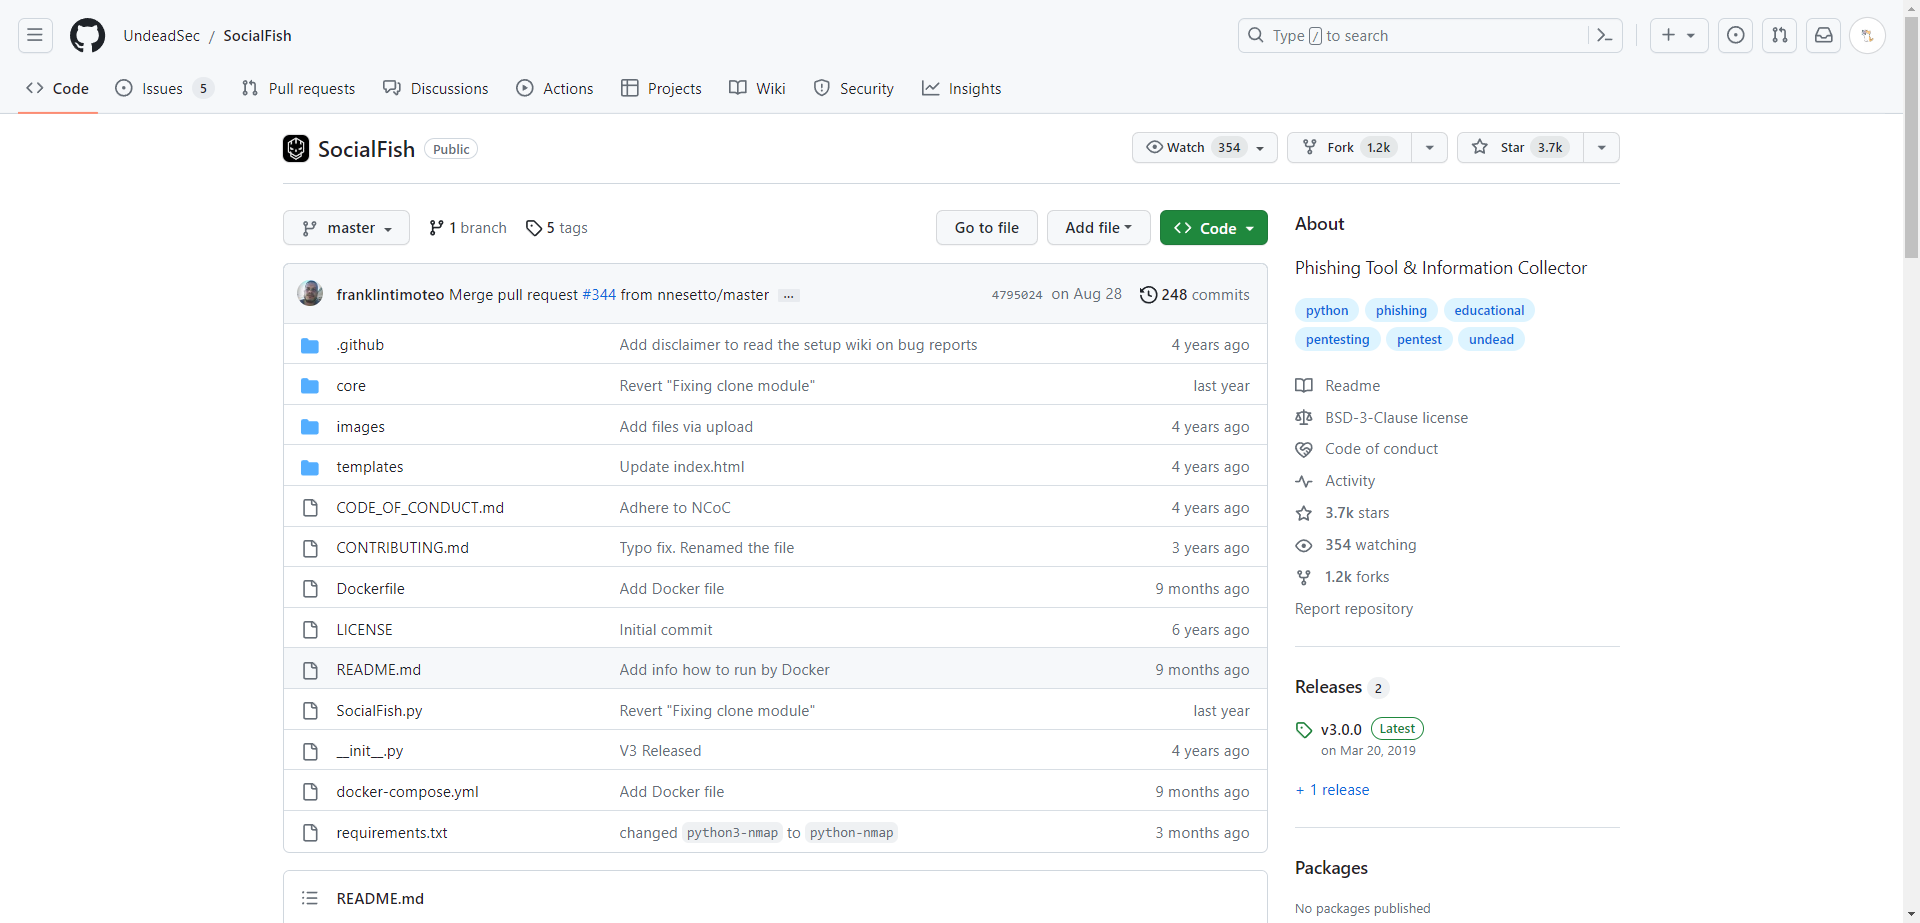This screenshot has width=1920, height=923.
Task: Open the templates folder
Action: coord(370,467)
